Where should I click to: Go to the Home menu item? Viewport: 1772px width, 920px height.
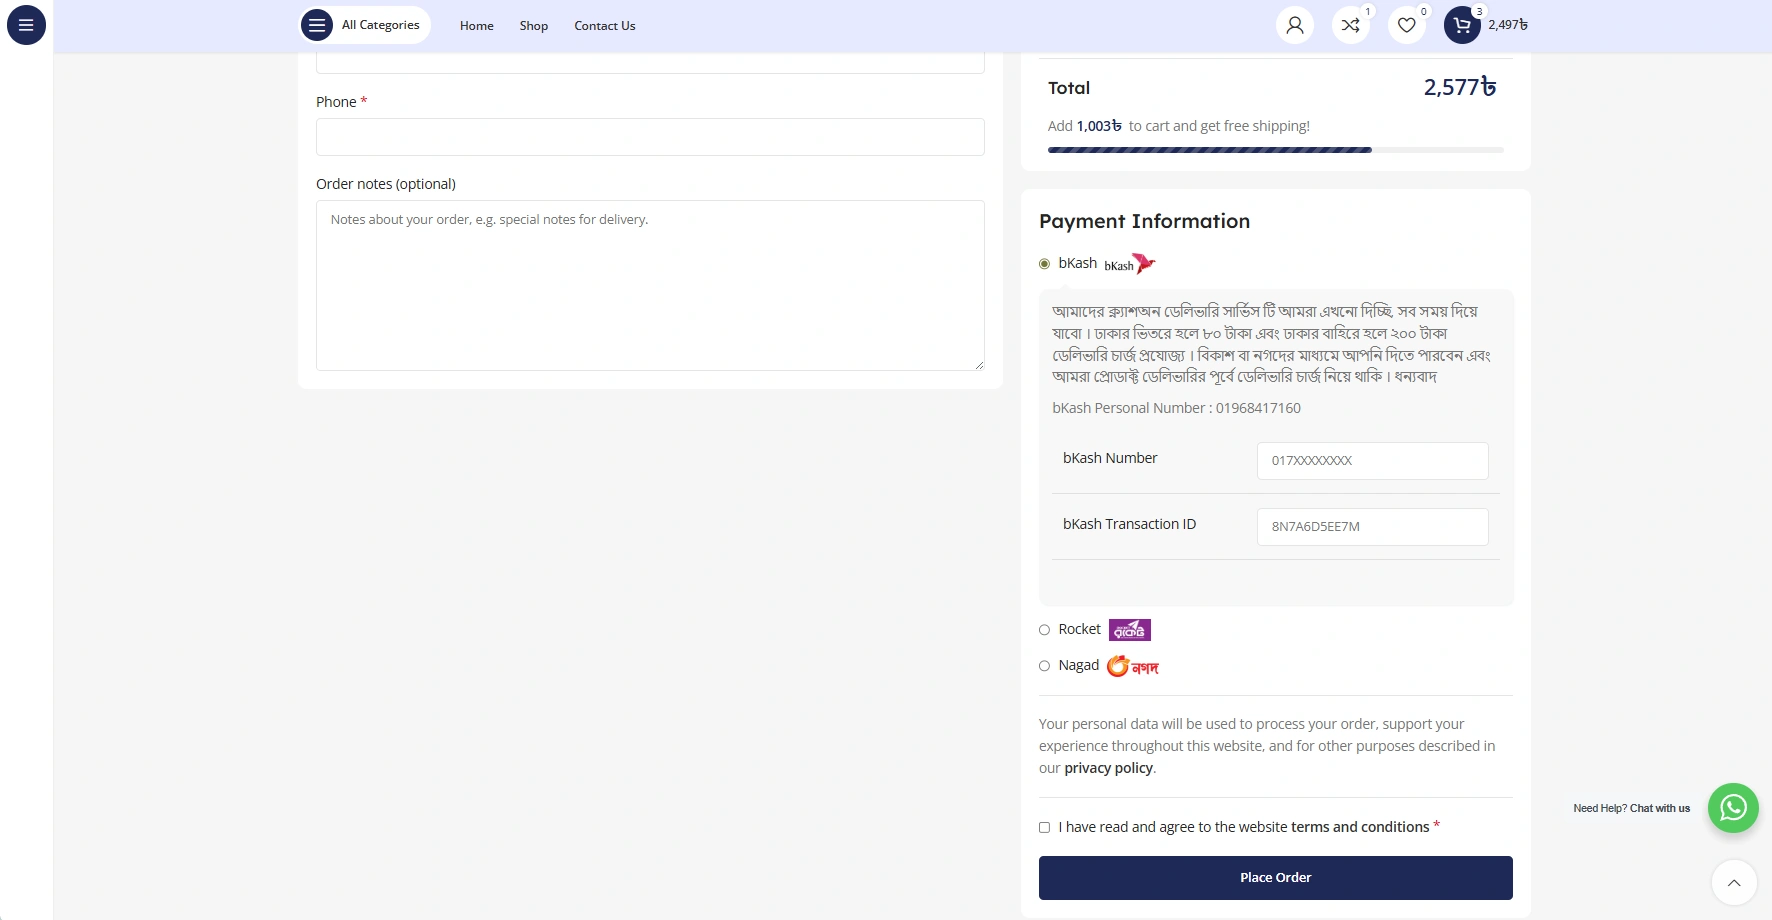(x=476, y=26)
